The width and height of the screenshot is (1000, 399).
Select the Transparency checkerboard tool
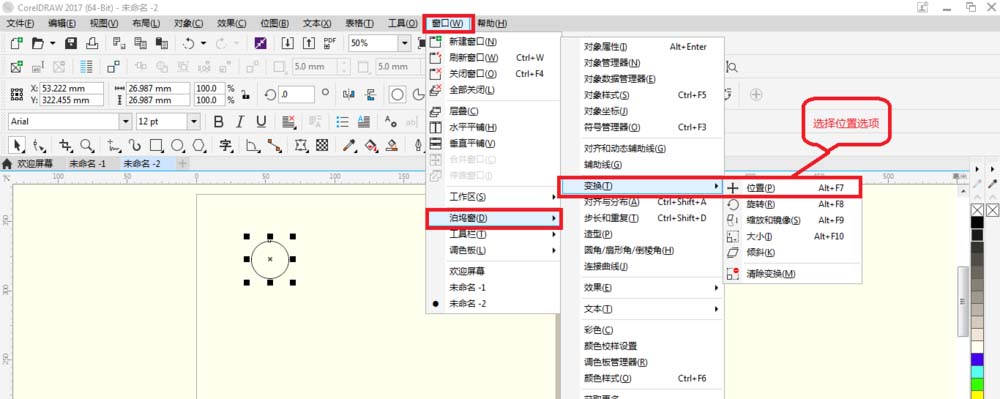coord(322,145)
